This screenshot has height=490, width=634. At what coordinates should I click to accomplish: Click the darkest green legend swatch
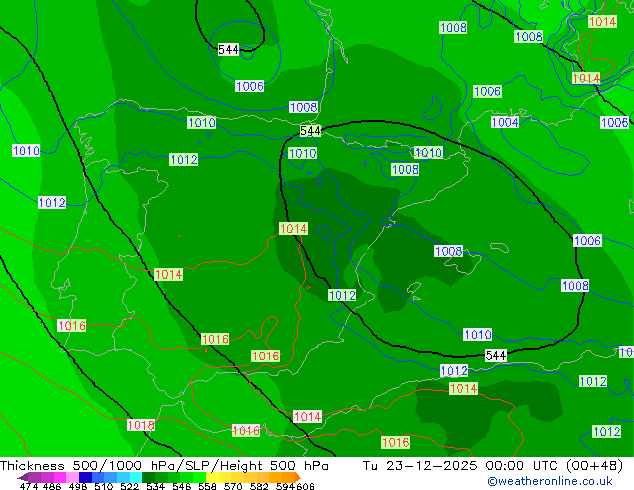tap(148, 477)
